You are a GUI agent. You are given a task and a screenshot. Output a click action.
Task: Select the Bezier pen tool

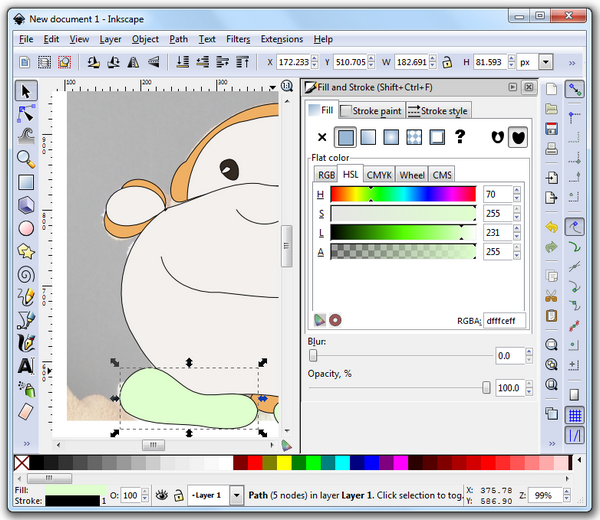(26, 320)
